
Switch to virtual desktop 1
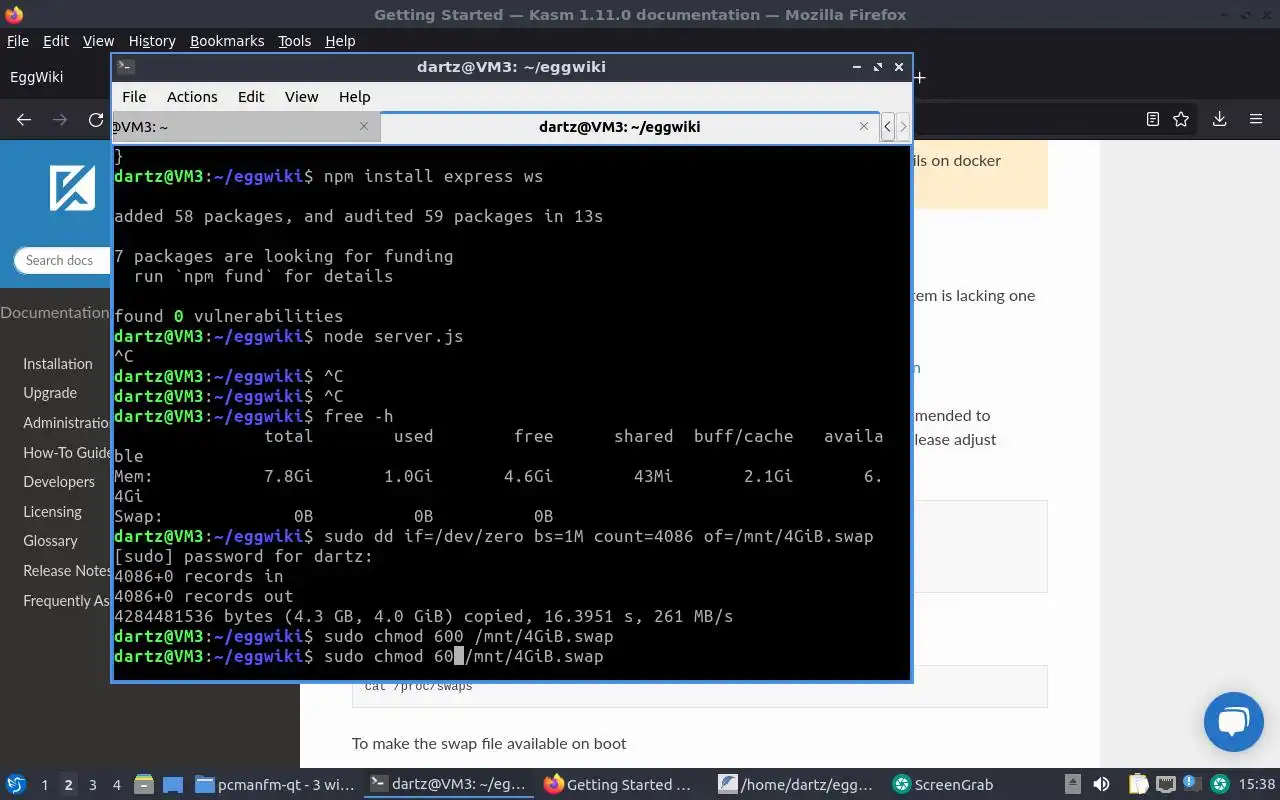pos(44,785)
